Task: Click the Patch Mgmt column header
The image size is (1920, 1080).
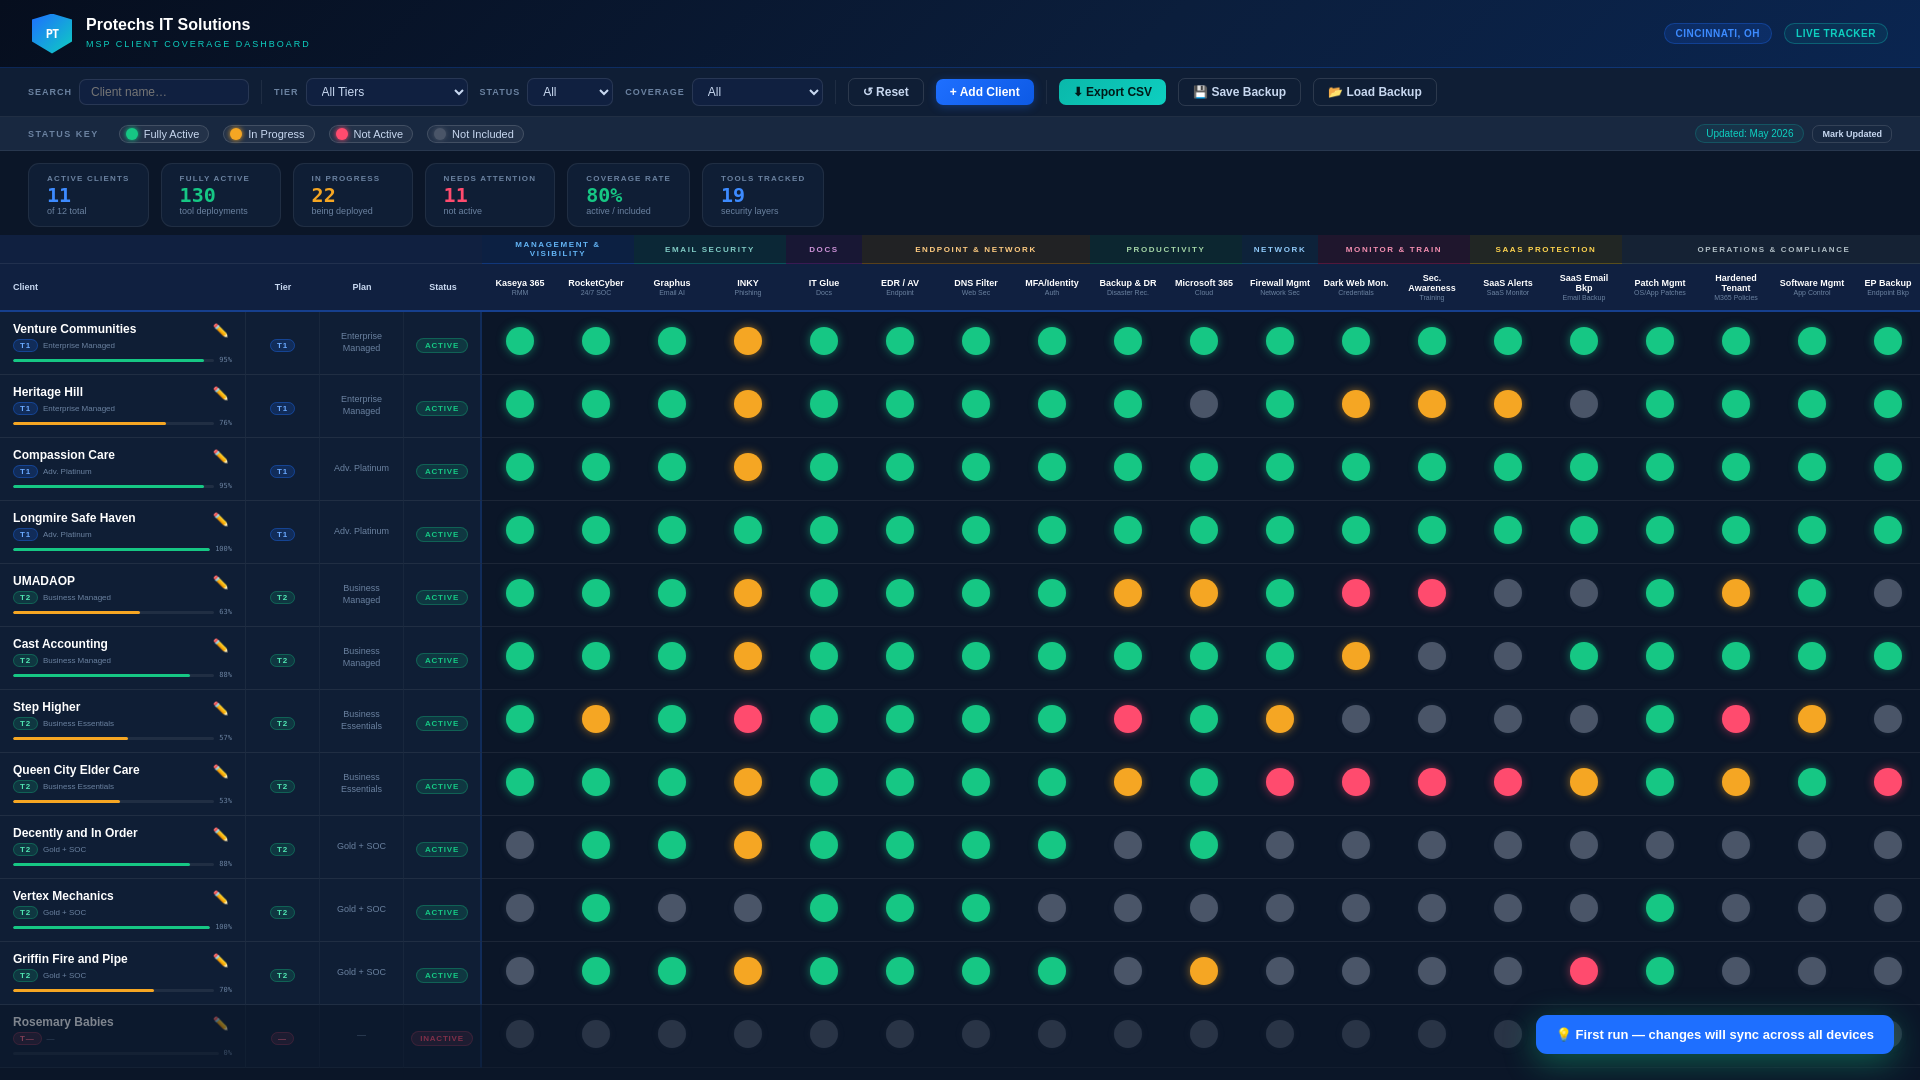Action: tap(1660, 287)
